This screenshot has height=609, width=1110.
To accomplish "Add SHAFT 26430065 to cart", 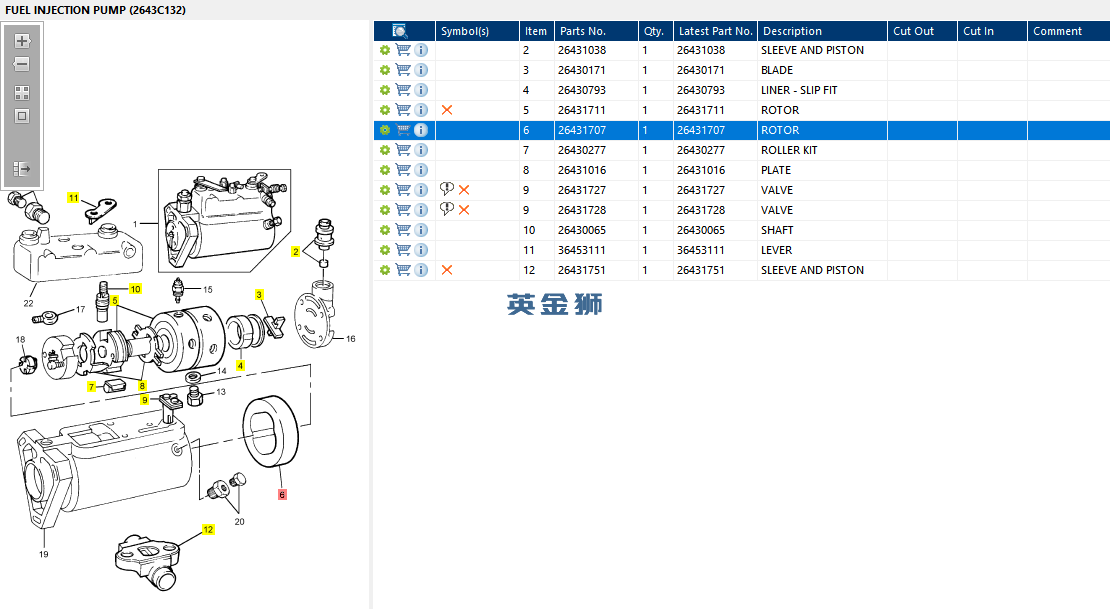I will 403,230.
